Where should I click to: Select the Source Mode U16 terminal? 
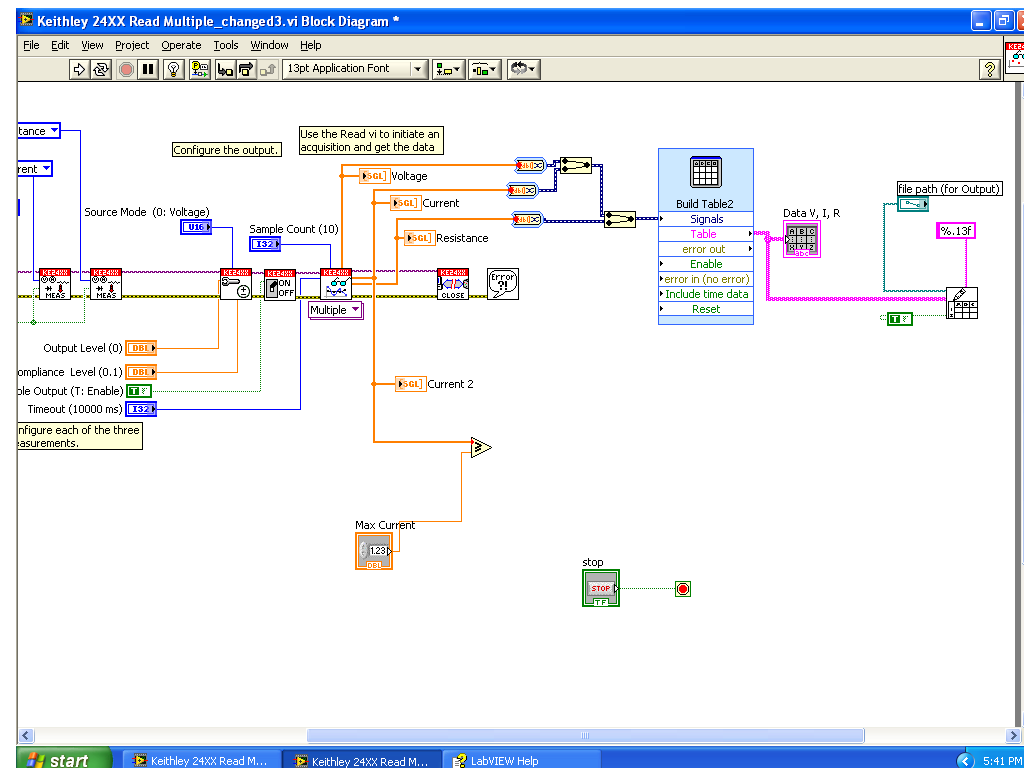pyautogui.click(x=196, y=227)
